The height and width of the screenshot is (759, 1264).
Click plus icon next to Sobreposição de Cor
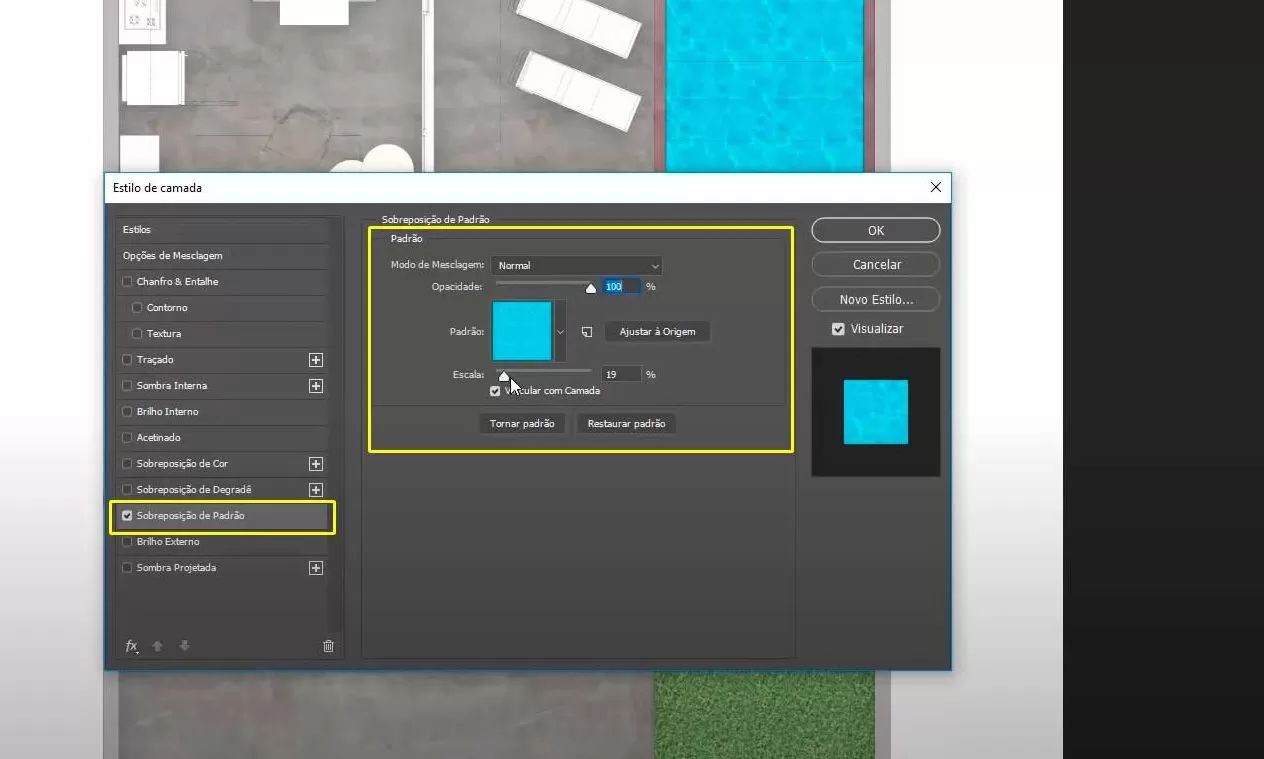pos(316,464)
